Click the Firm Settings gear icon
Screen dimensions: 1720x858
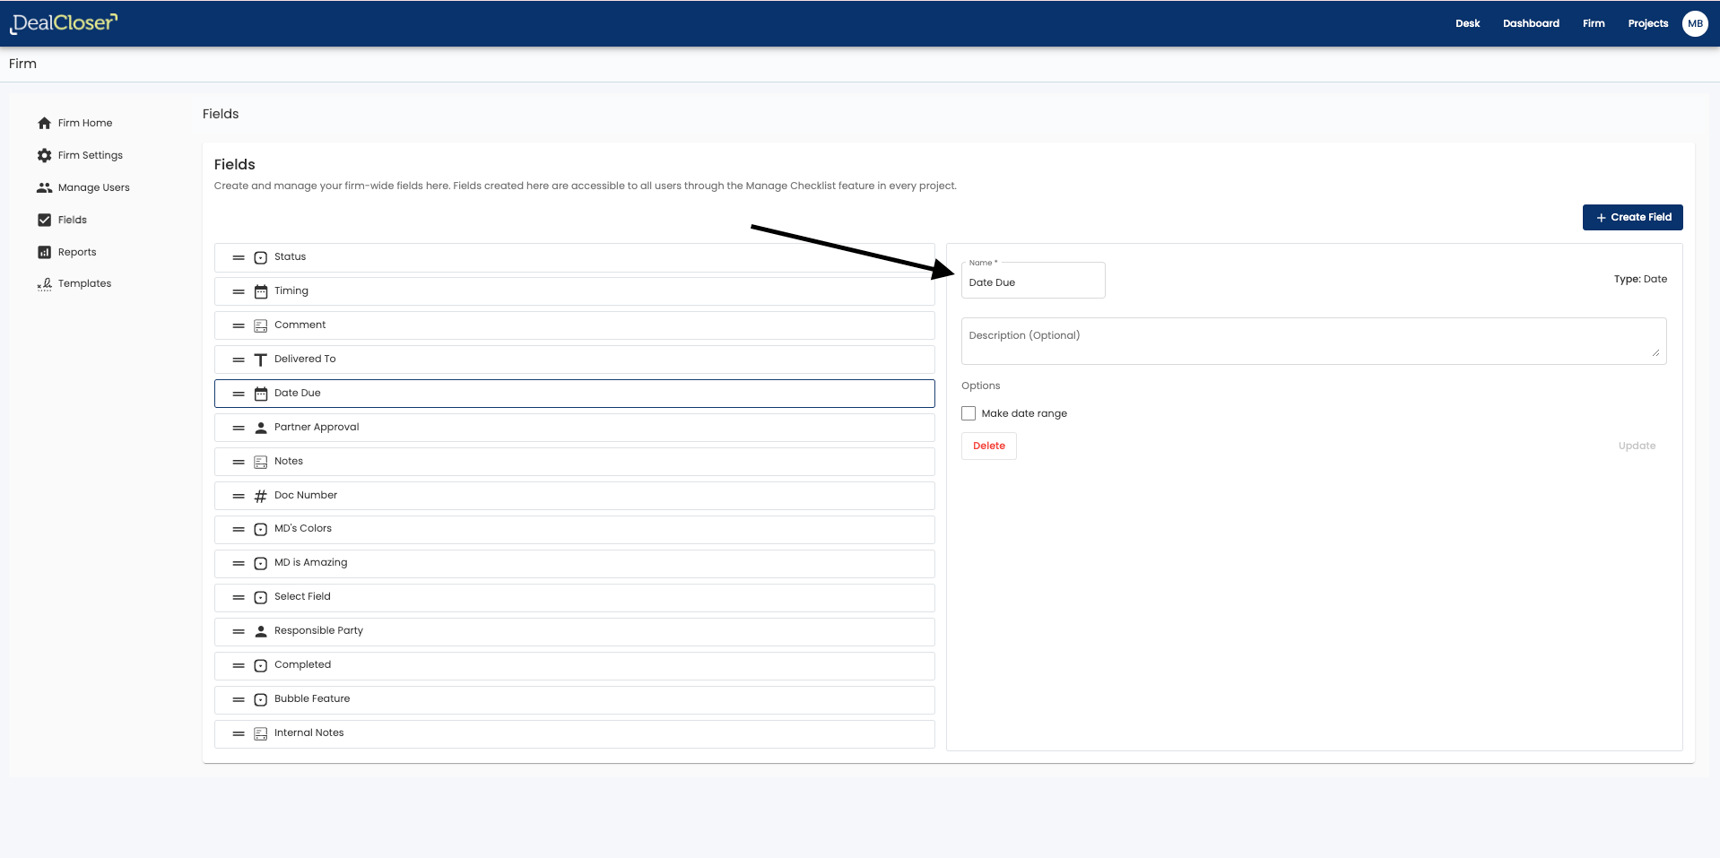(44, 155)
